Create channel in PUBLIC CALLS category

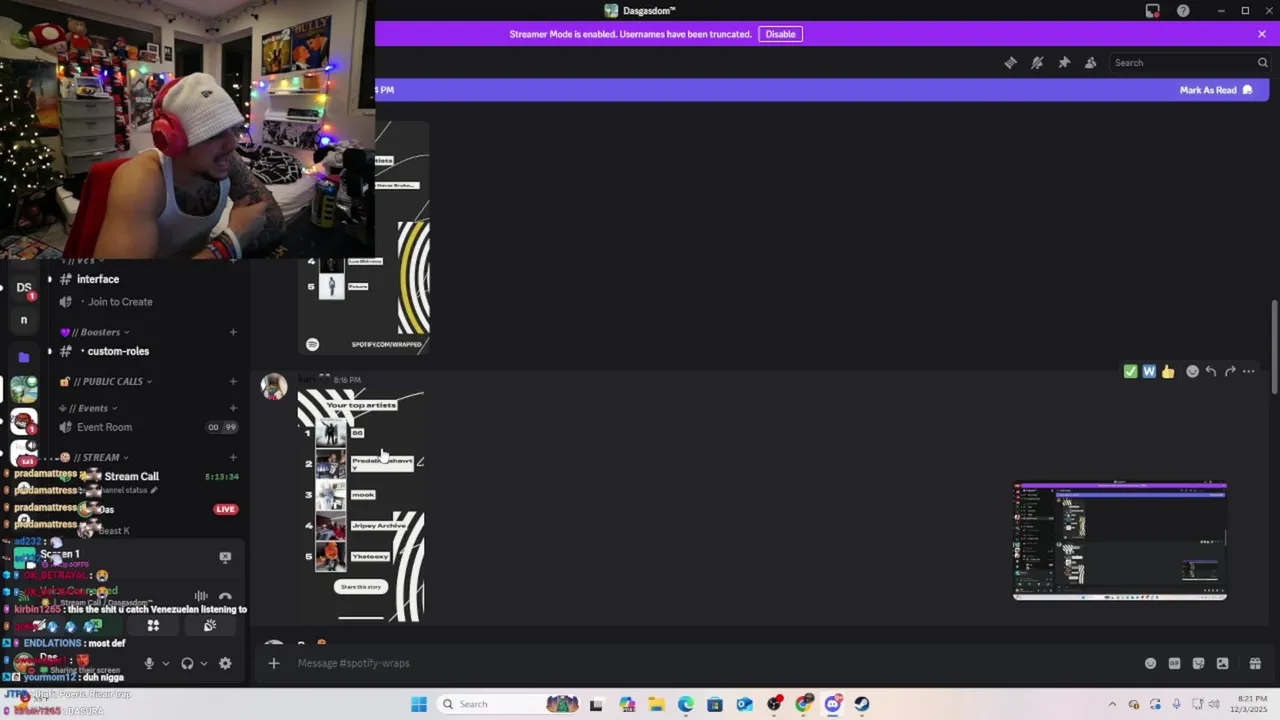(233, 381)
